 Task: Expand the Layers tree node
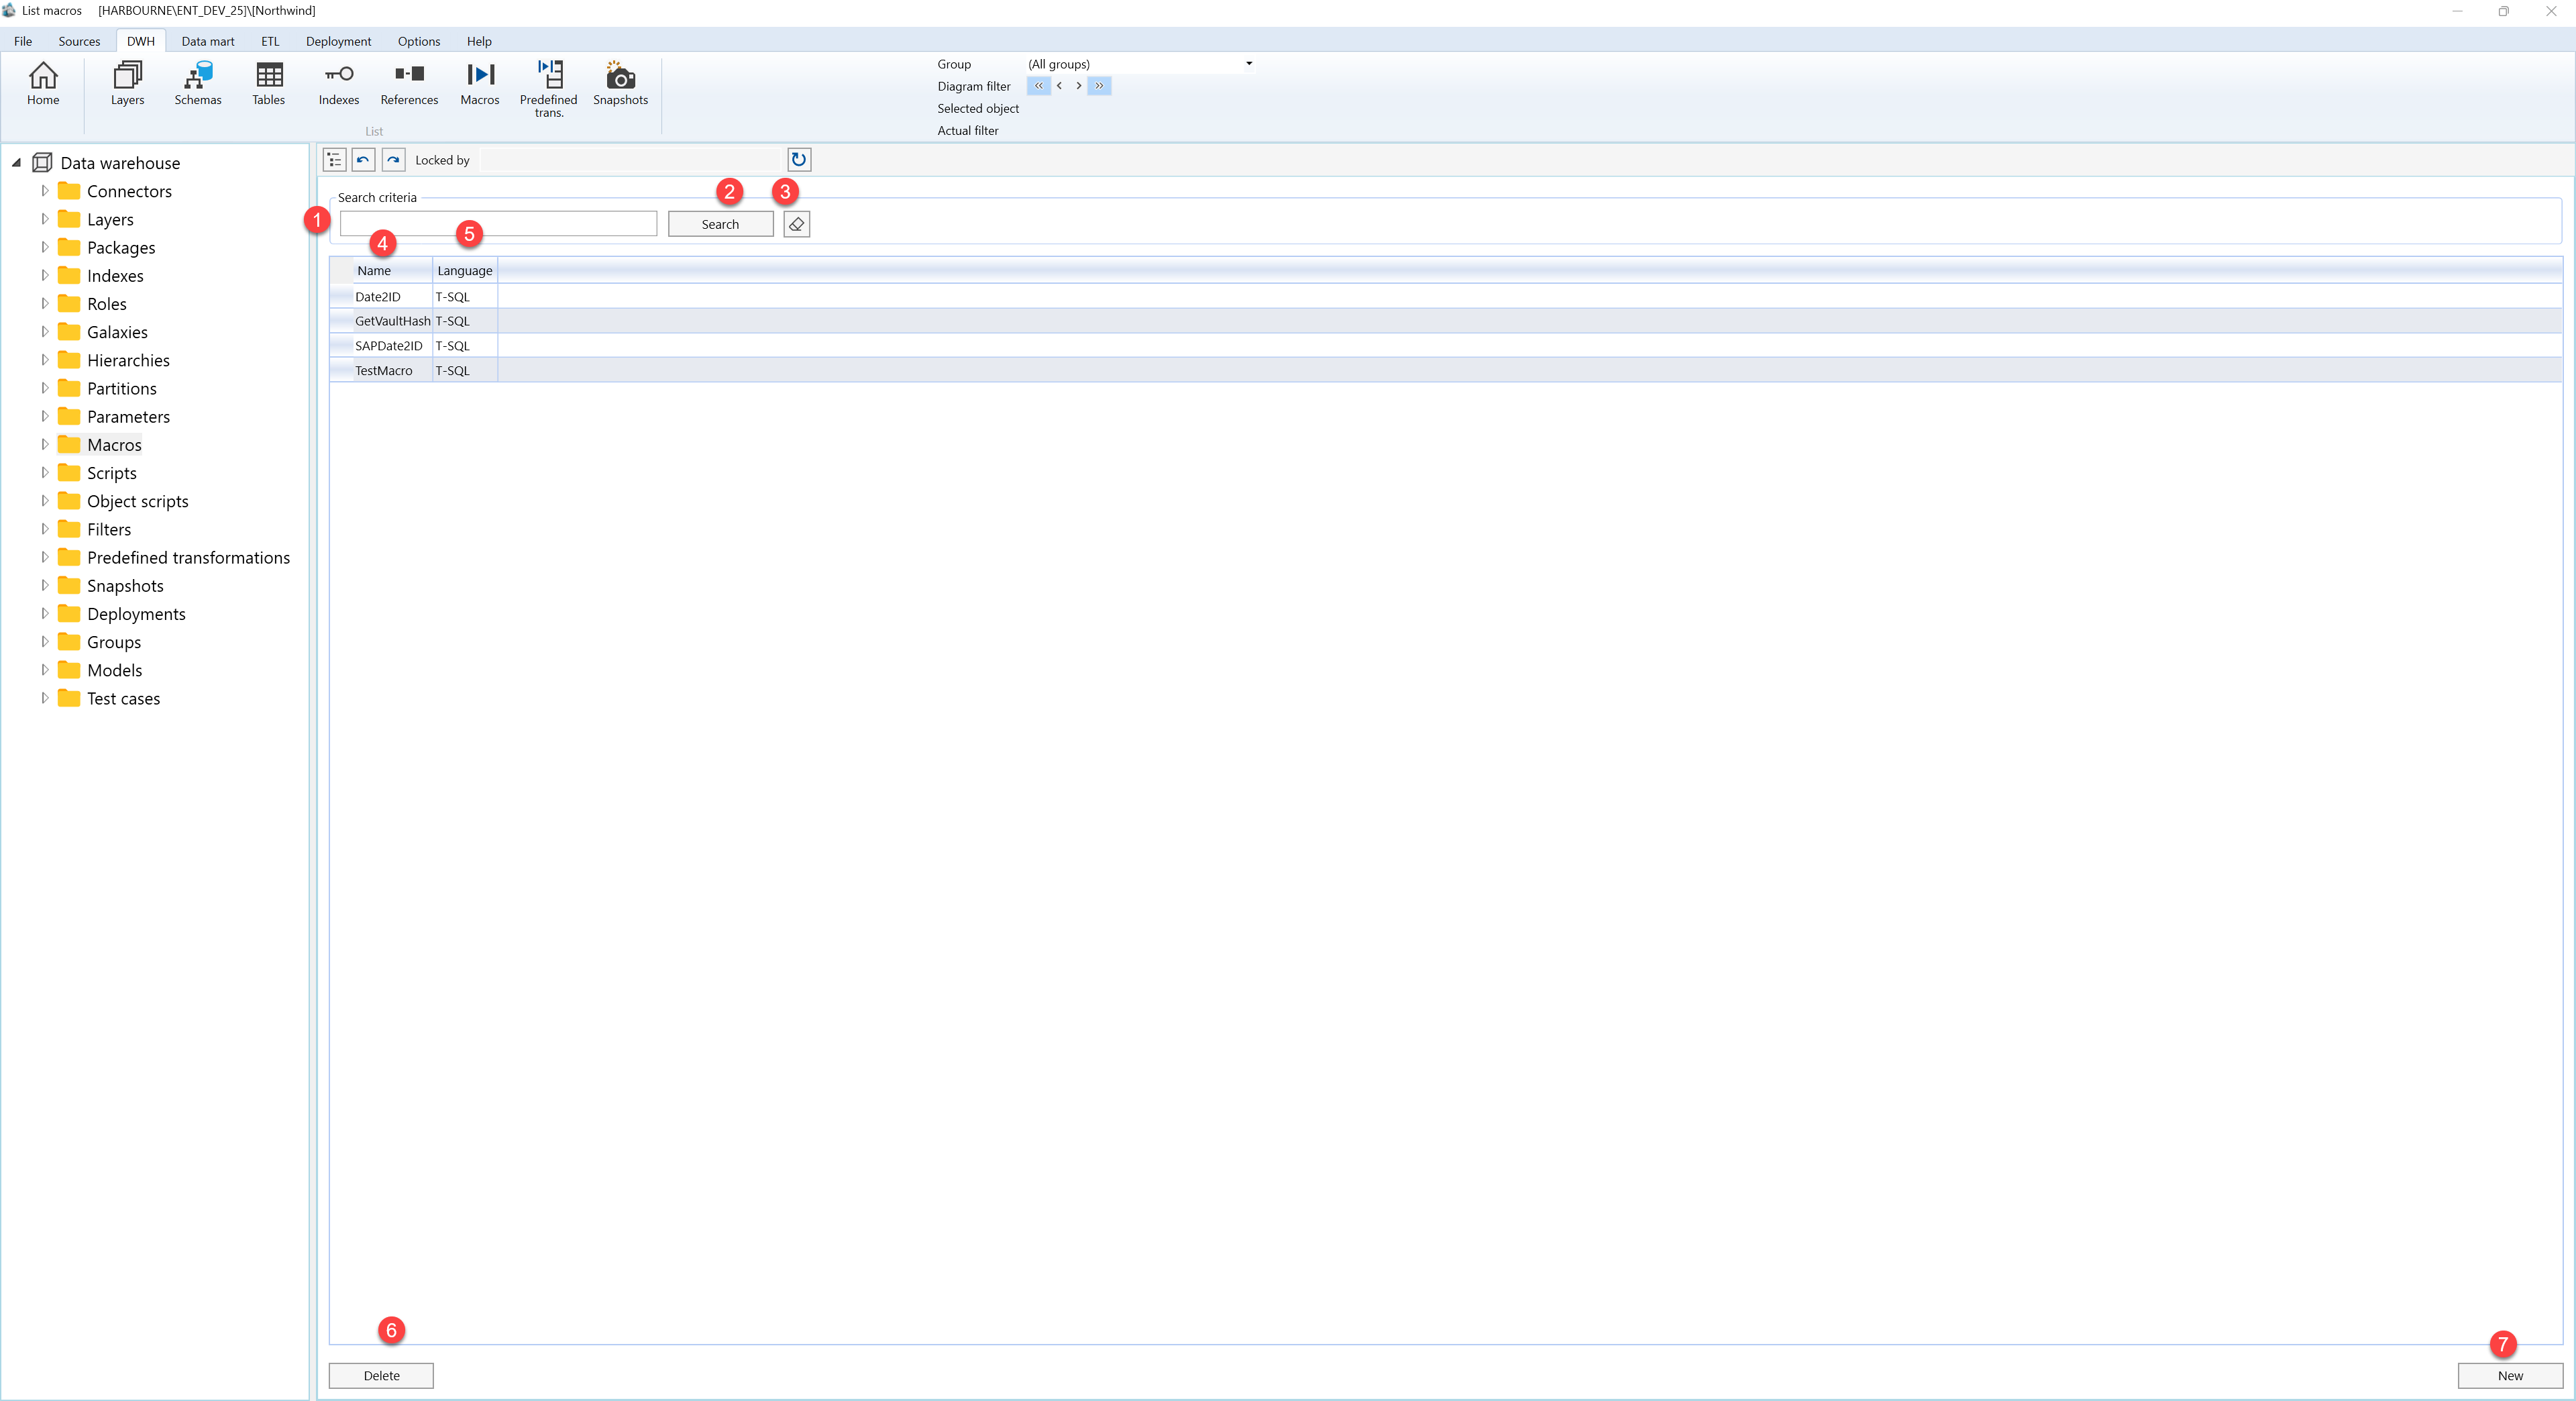click(44, 218)
